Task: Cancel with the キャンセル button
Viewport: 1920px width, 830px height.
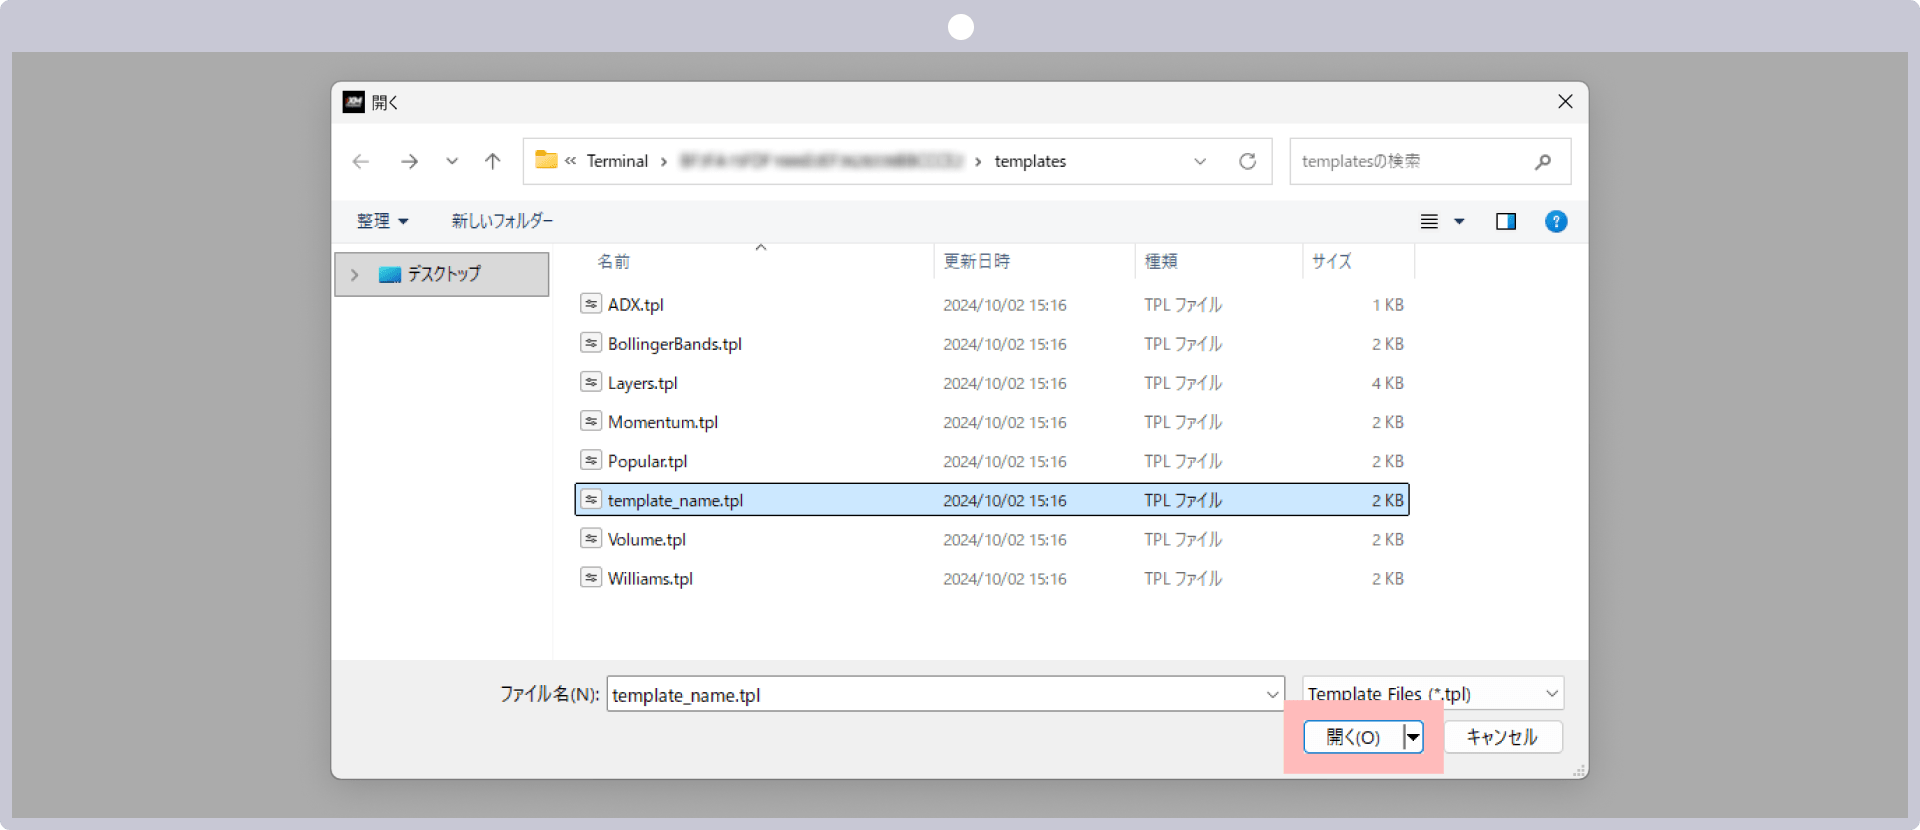Action: [x=1502, y=737]
